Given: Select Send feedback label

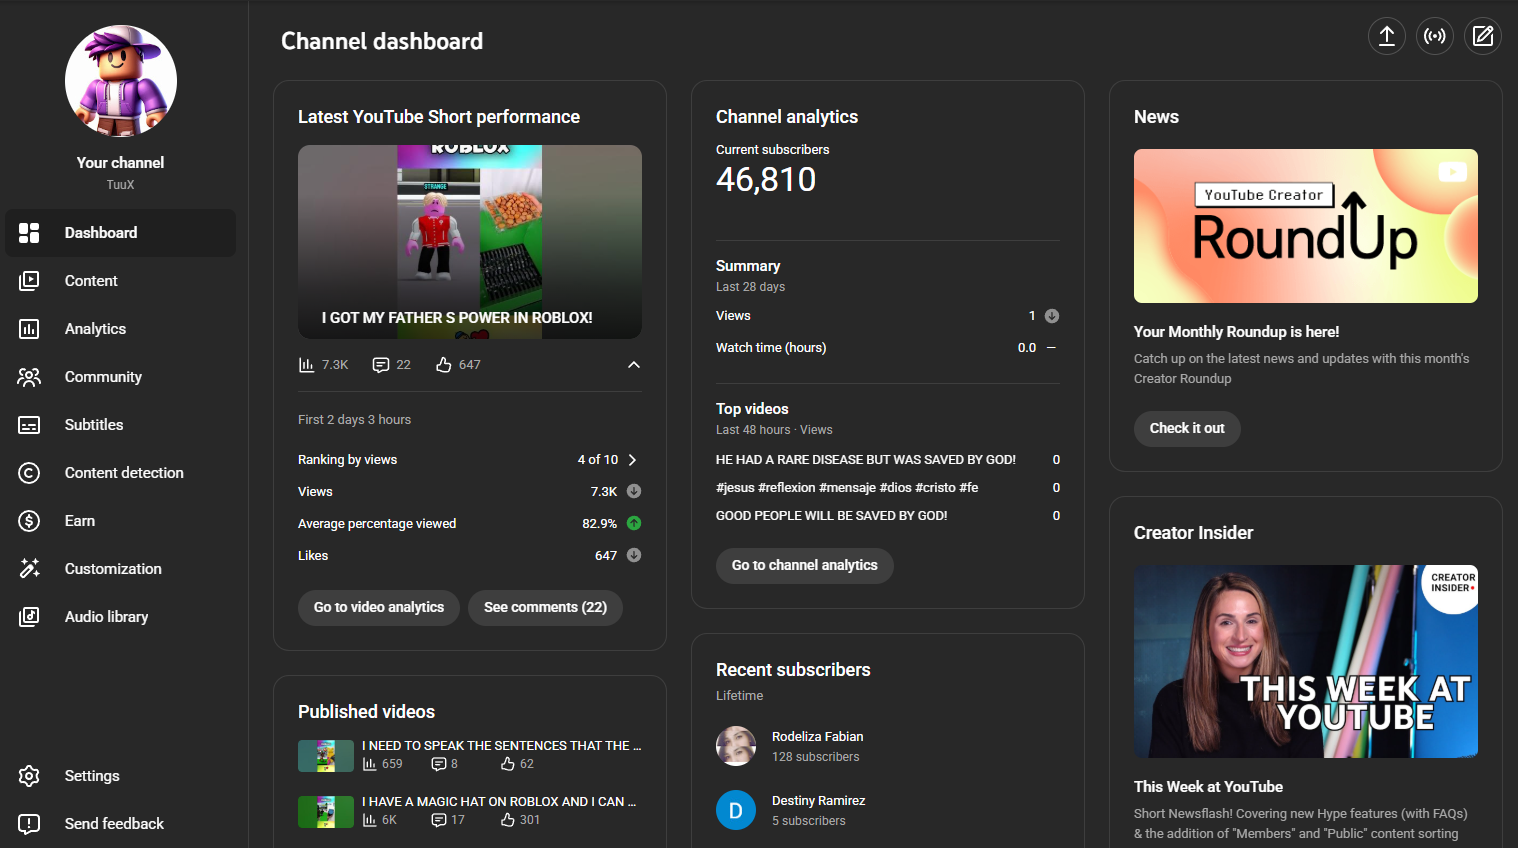Looking at the screenshot, I should (x=114, y=824).
